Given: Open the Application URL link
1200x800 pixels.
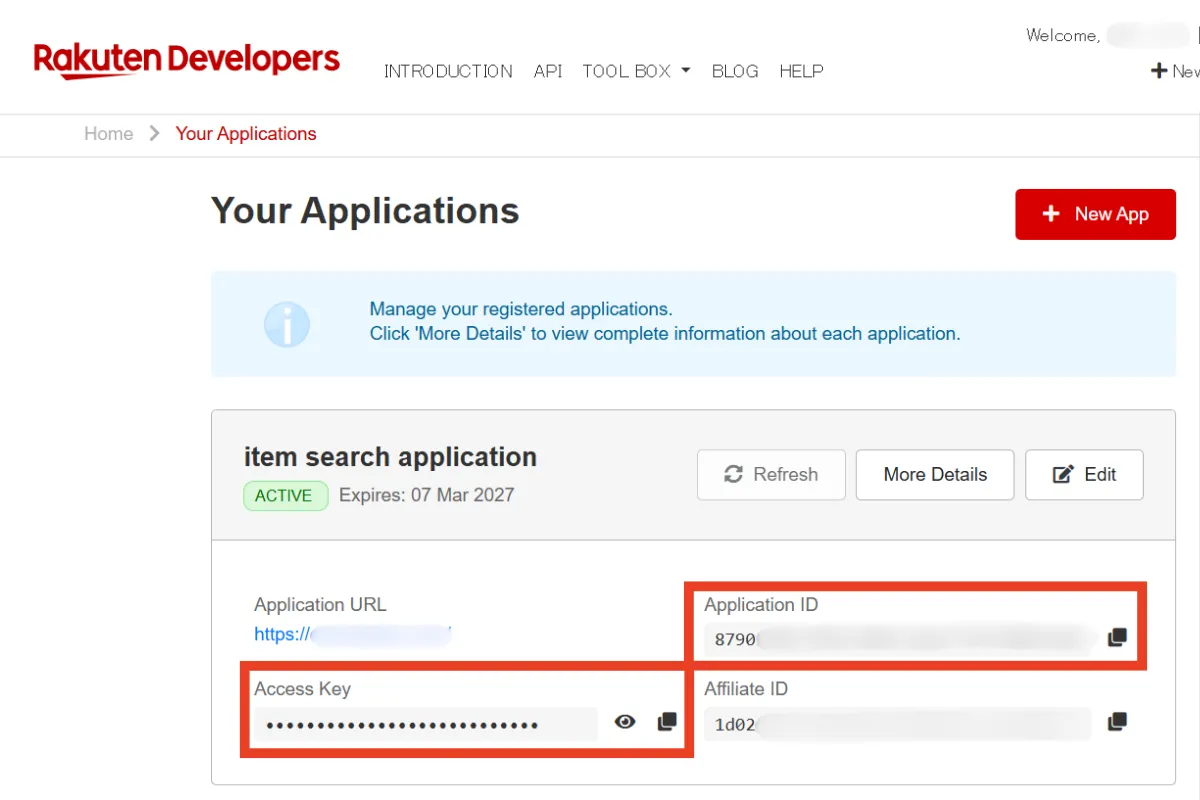Looking at the screenshot, I should point(352,634).
